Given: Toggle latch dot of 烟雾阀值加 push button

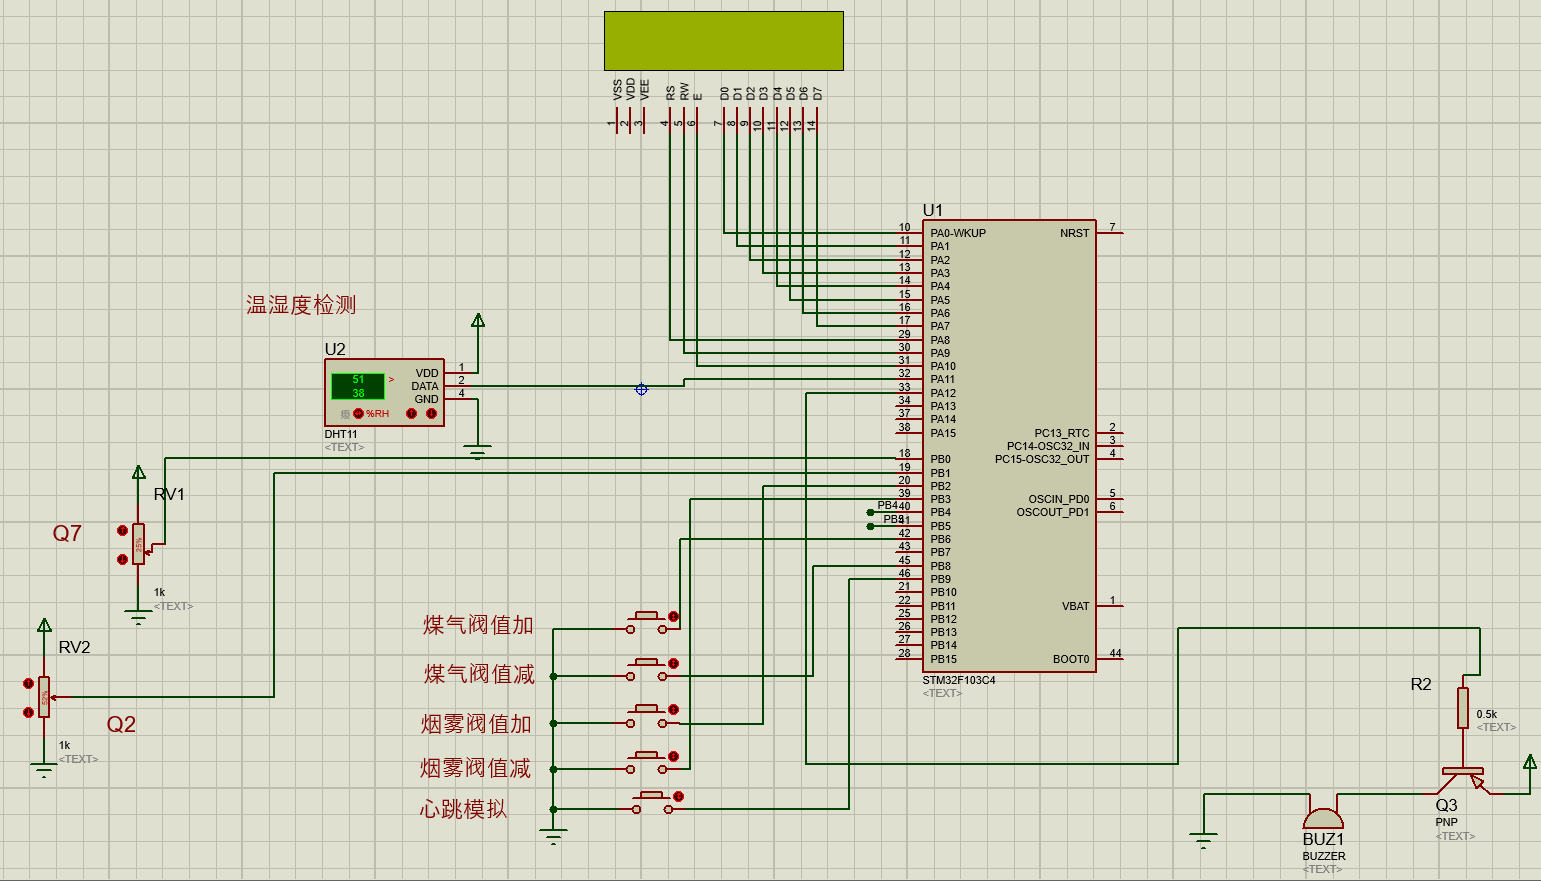Looking at the screenshot, I should click(674, 710).
